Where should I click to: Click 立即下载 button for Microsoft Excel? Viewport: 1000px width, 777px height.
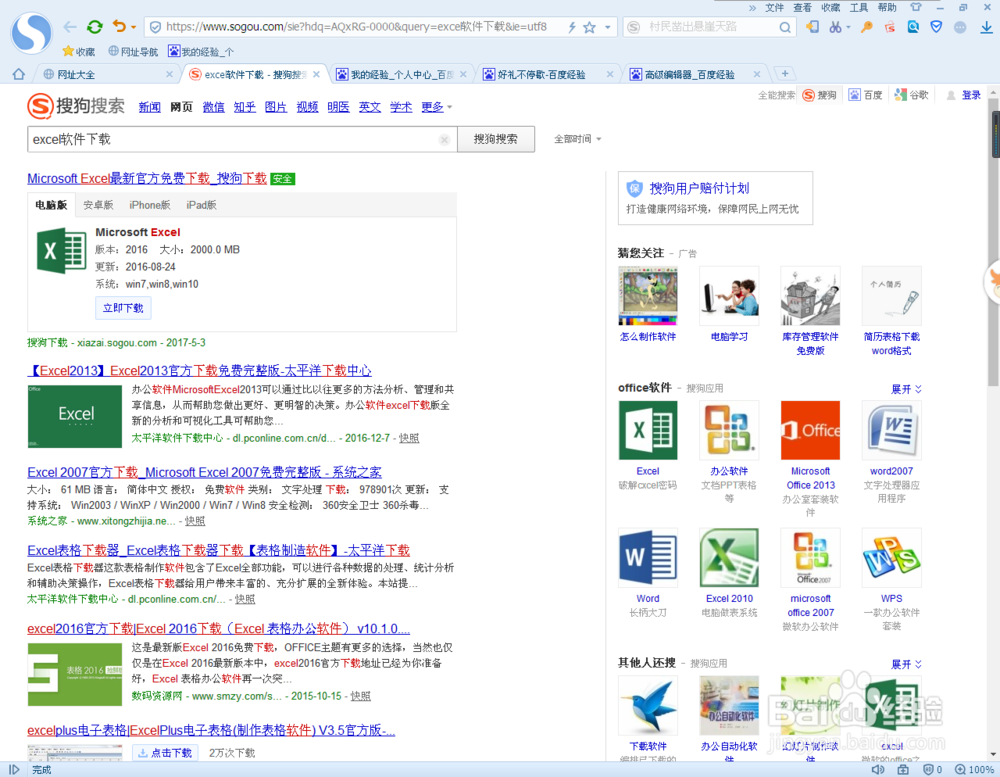pos(123,307)
